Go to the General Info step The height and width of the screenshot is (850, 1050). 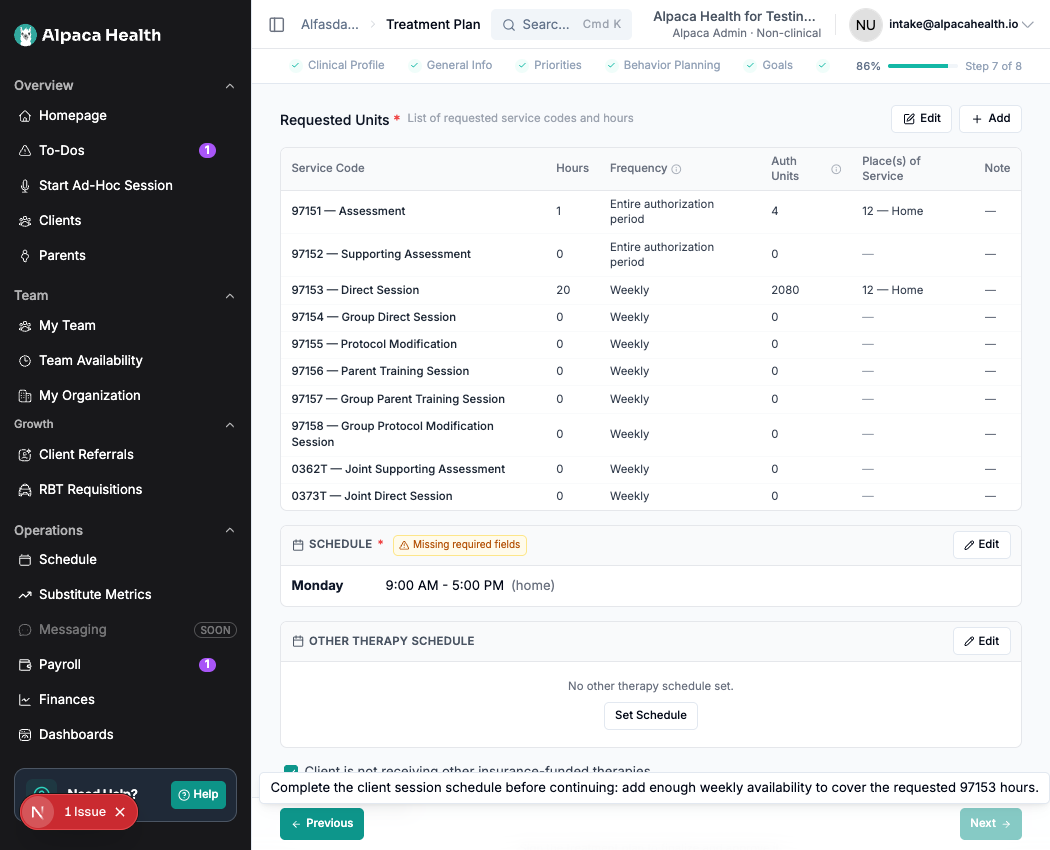point(451,65)
